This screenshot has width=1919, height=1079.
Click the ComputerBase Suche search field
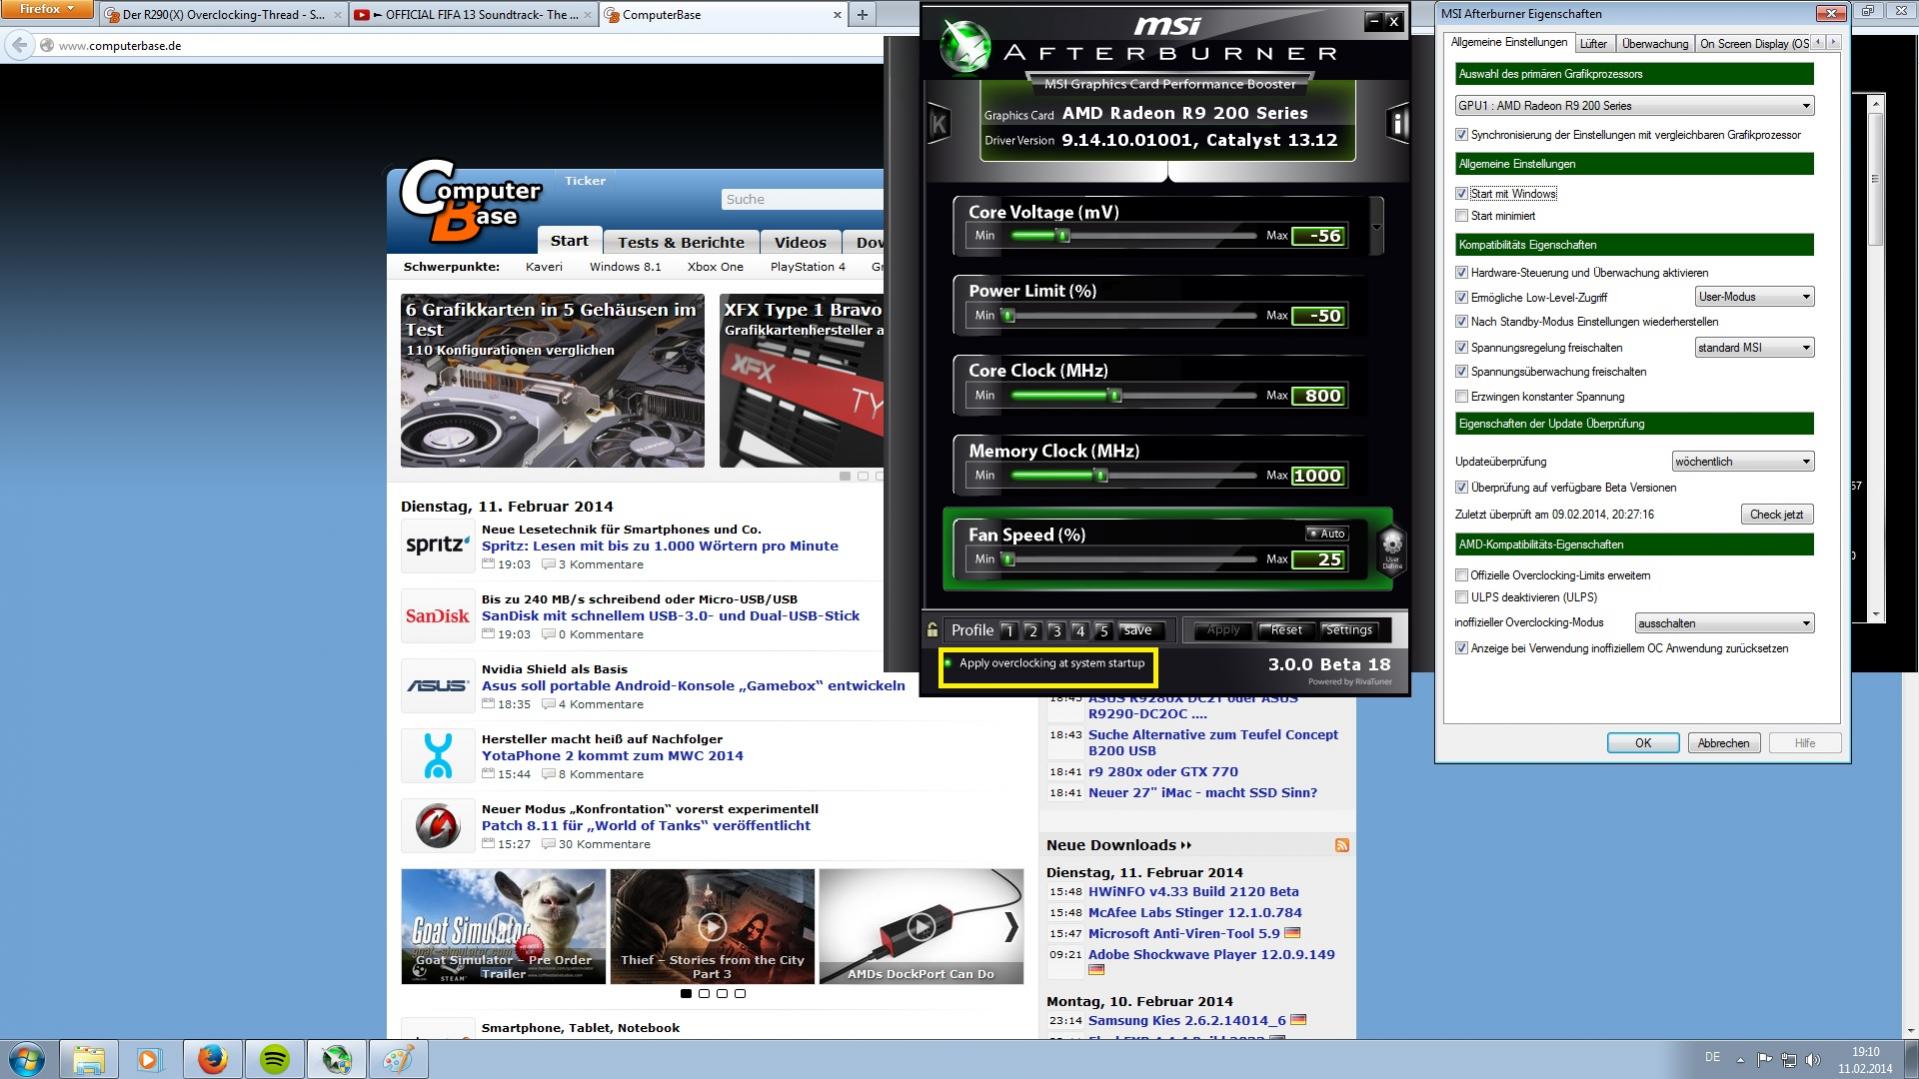pos(802,199)
